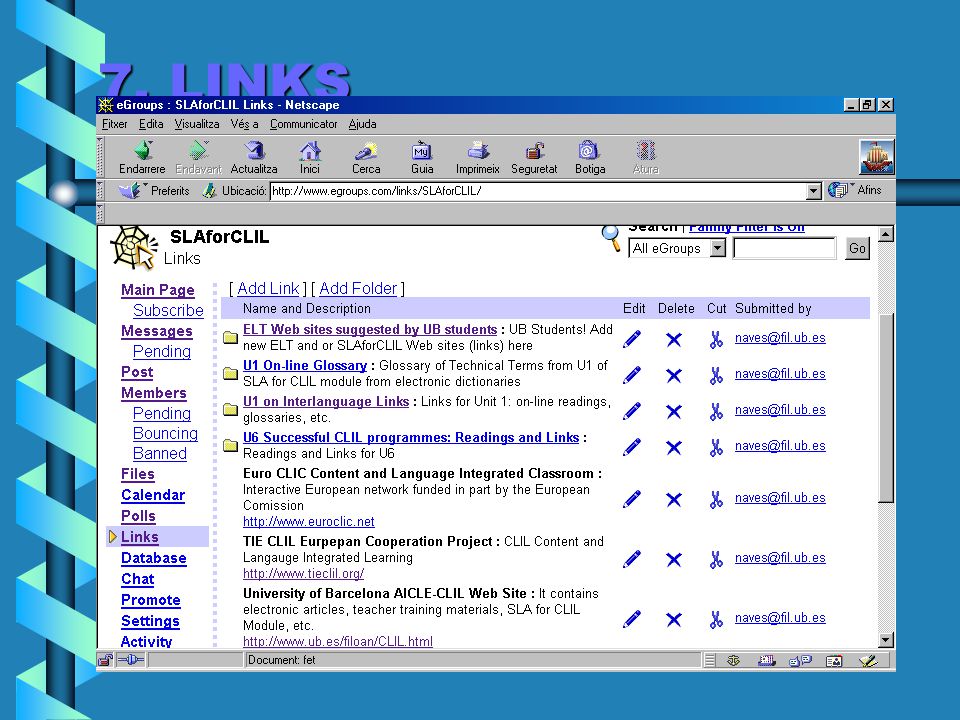
Task: Click the Netscape ship logo
Action: (x=877, y=157)
